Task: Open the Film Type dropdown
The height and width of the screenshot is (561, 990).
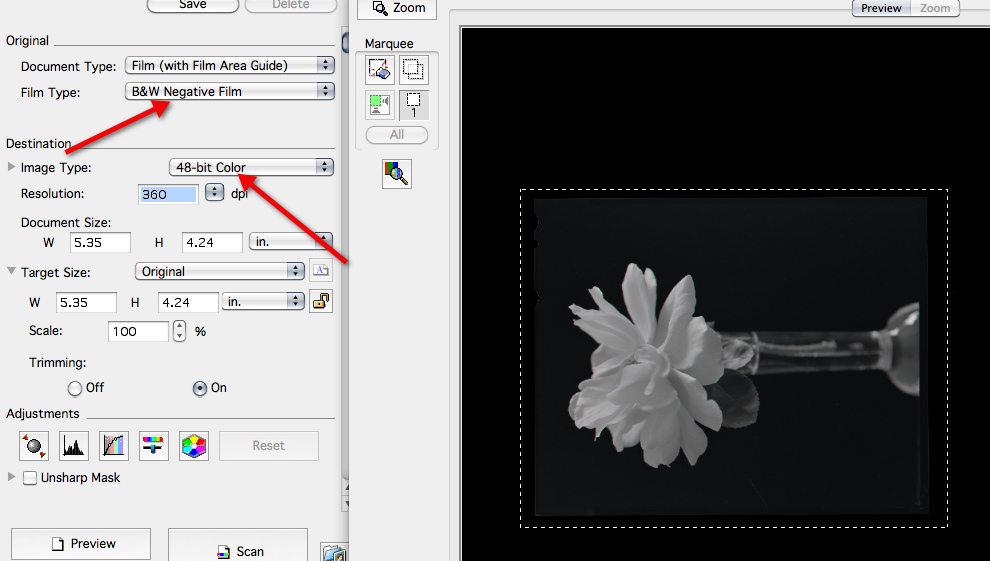Action: click(230, 91)
